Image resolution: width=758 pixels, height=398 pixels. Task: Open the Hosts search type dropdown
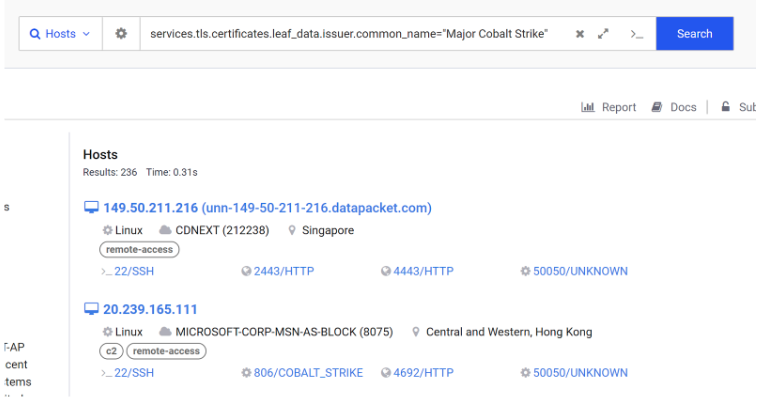tap(60, 34)
